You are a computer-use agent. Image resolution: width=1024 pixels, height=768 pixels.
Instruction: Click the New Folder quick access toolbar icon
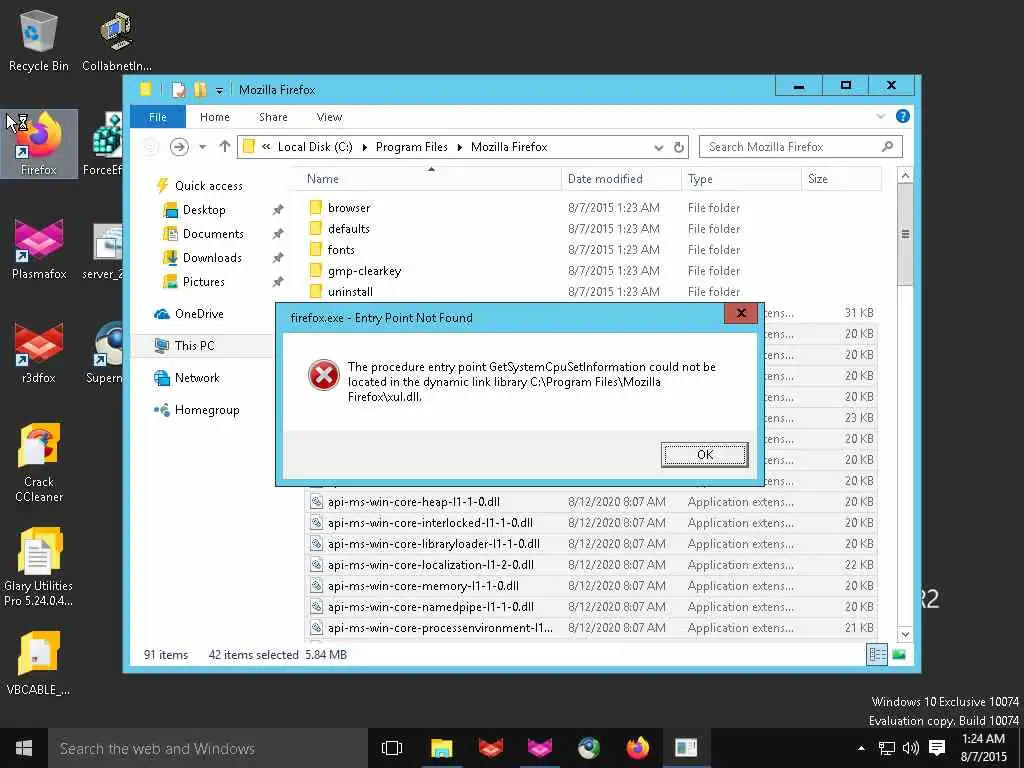tap(200, 89)
